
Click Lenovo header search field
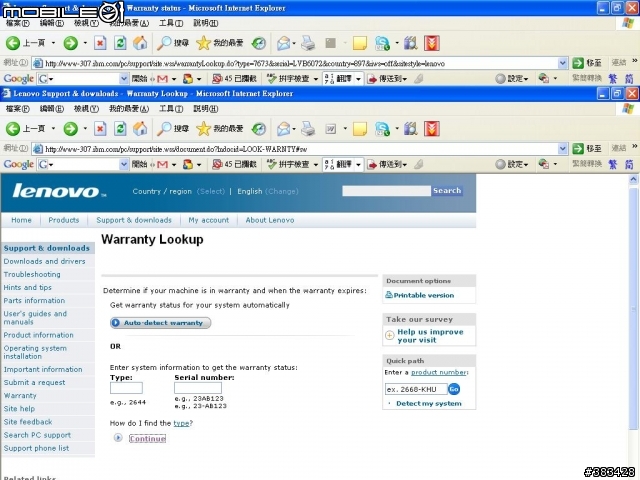(x=386, y=191)
